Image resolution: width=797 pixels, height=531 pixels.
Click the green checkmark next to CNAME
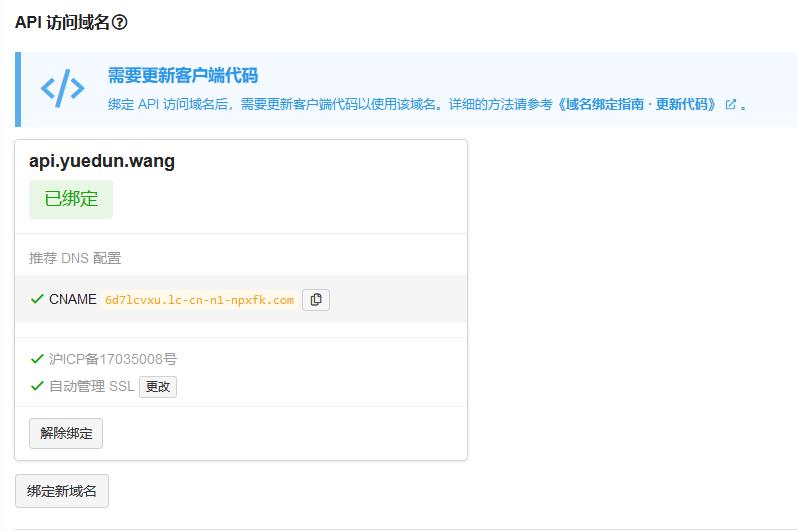(x=37, y=299)
